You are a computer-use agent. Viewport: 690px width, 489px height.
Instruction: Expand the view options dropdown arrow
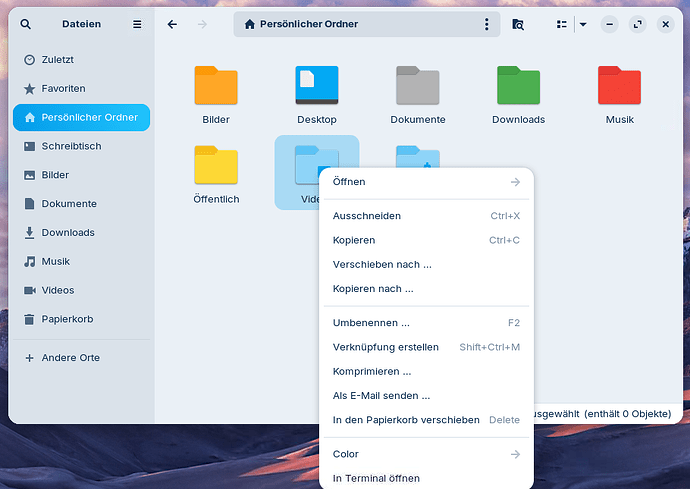[583, 24]
